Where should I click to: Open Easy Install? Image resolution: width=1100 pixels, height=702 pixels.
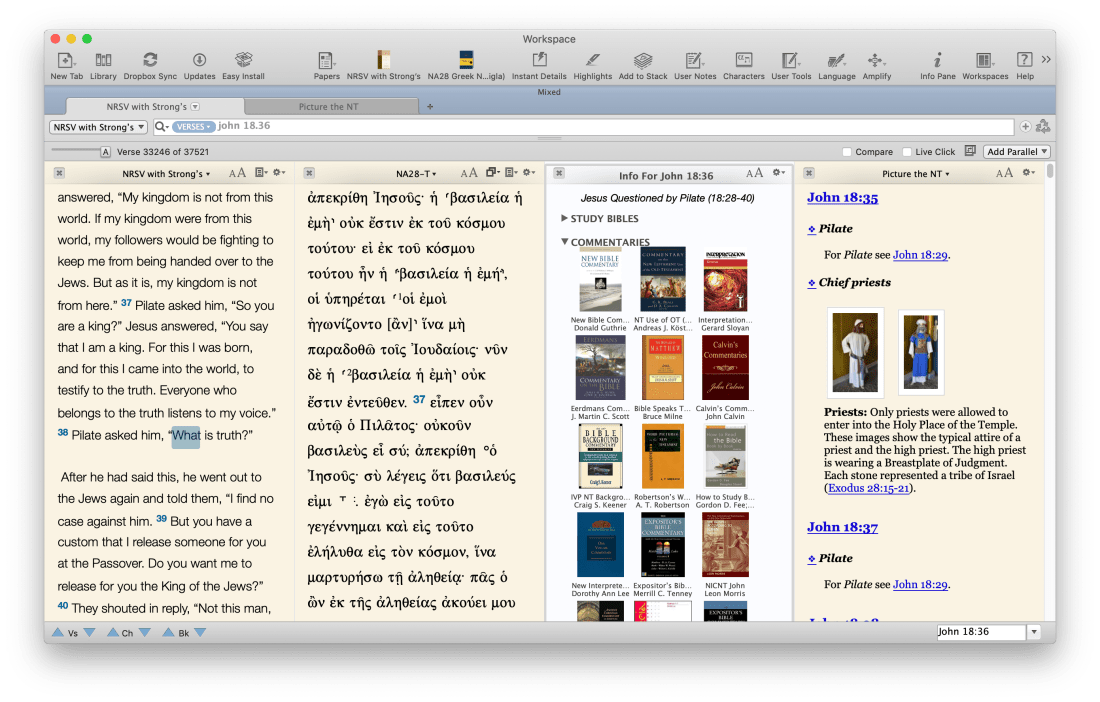(242, 60)
